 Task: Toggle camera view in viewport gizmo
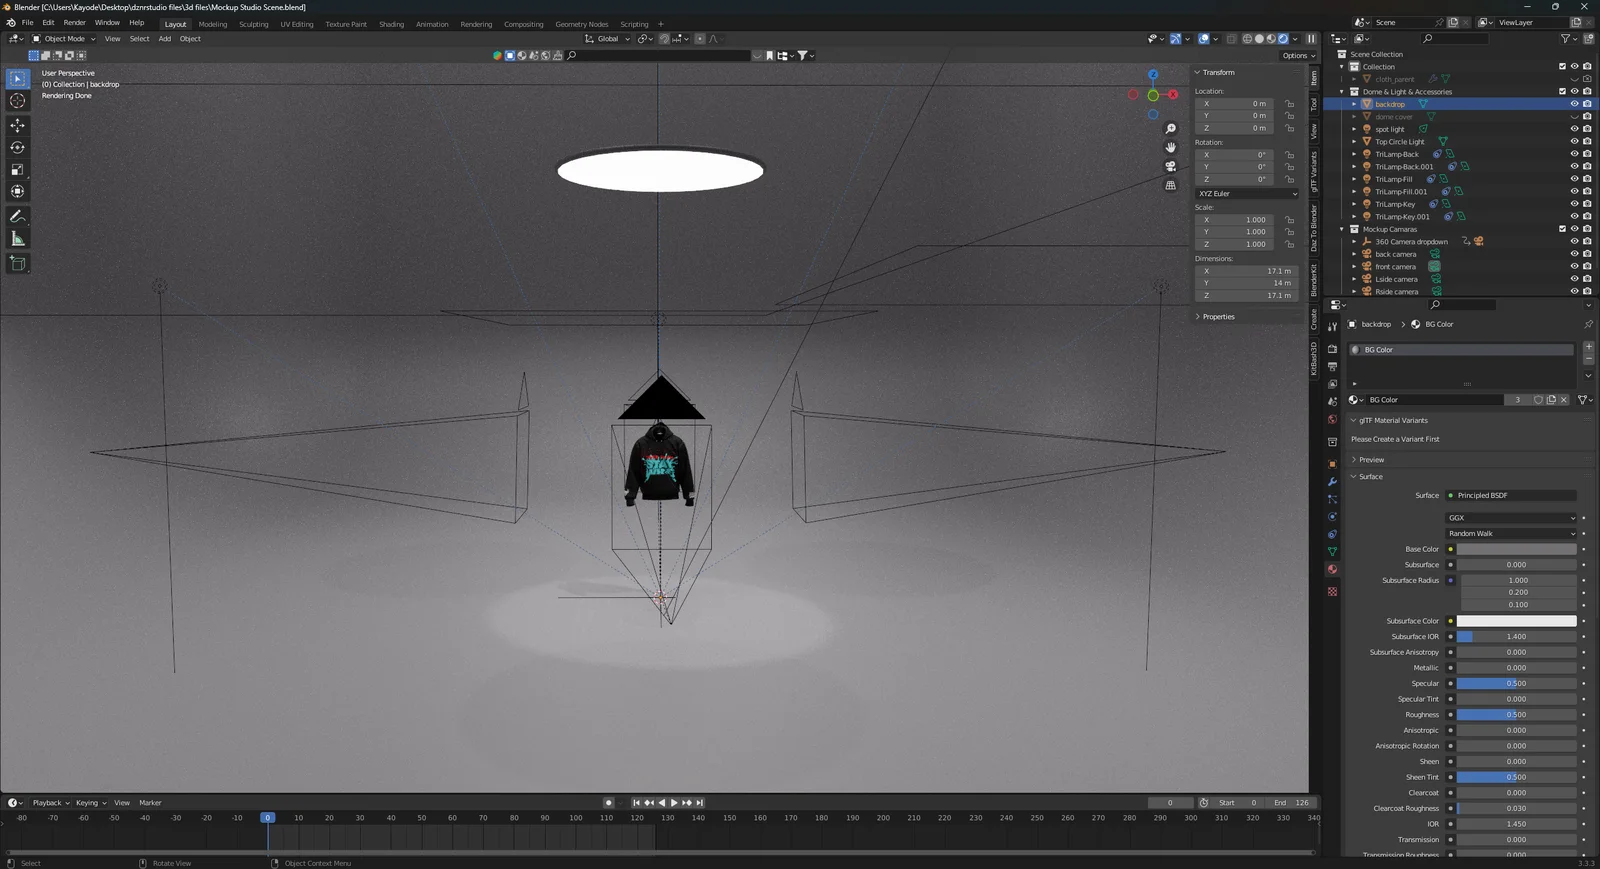tap(1170, 166)
